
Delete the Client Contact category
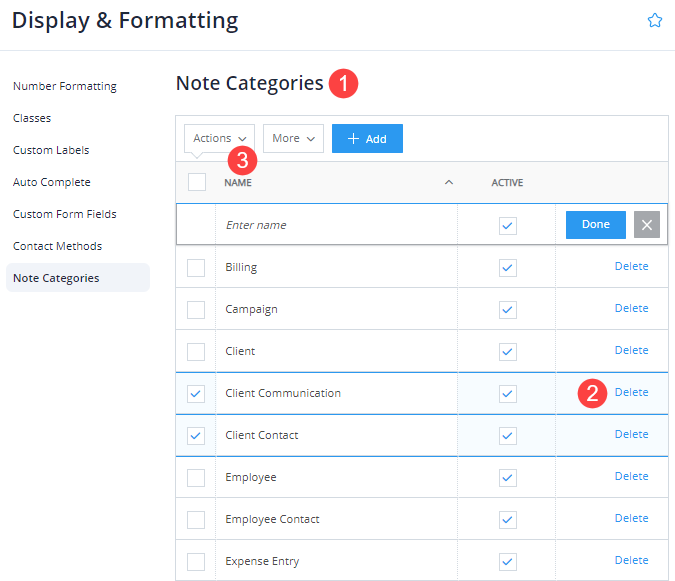point(631,434)
